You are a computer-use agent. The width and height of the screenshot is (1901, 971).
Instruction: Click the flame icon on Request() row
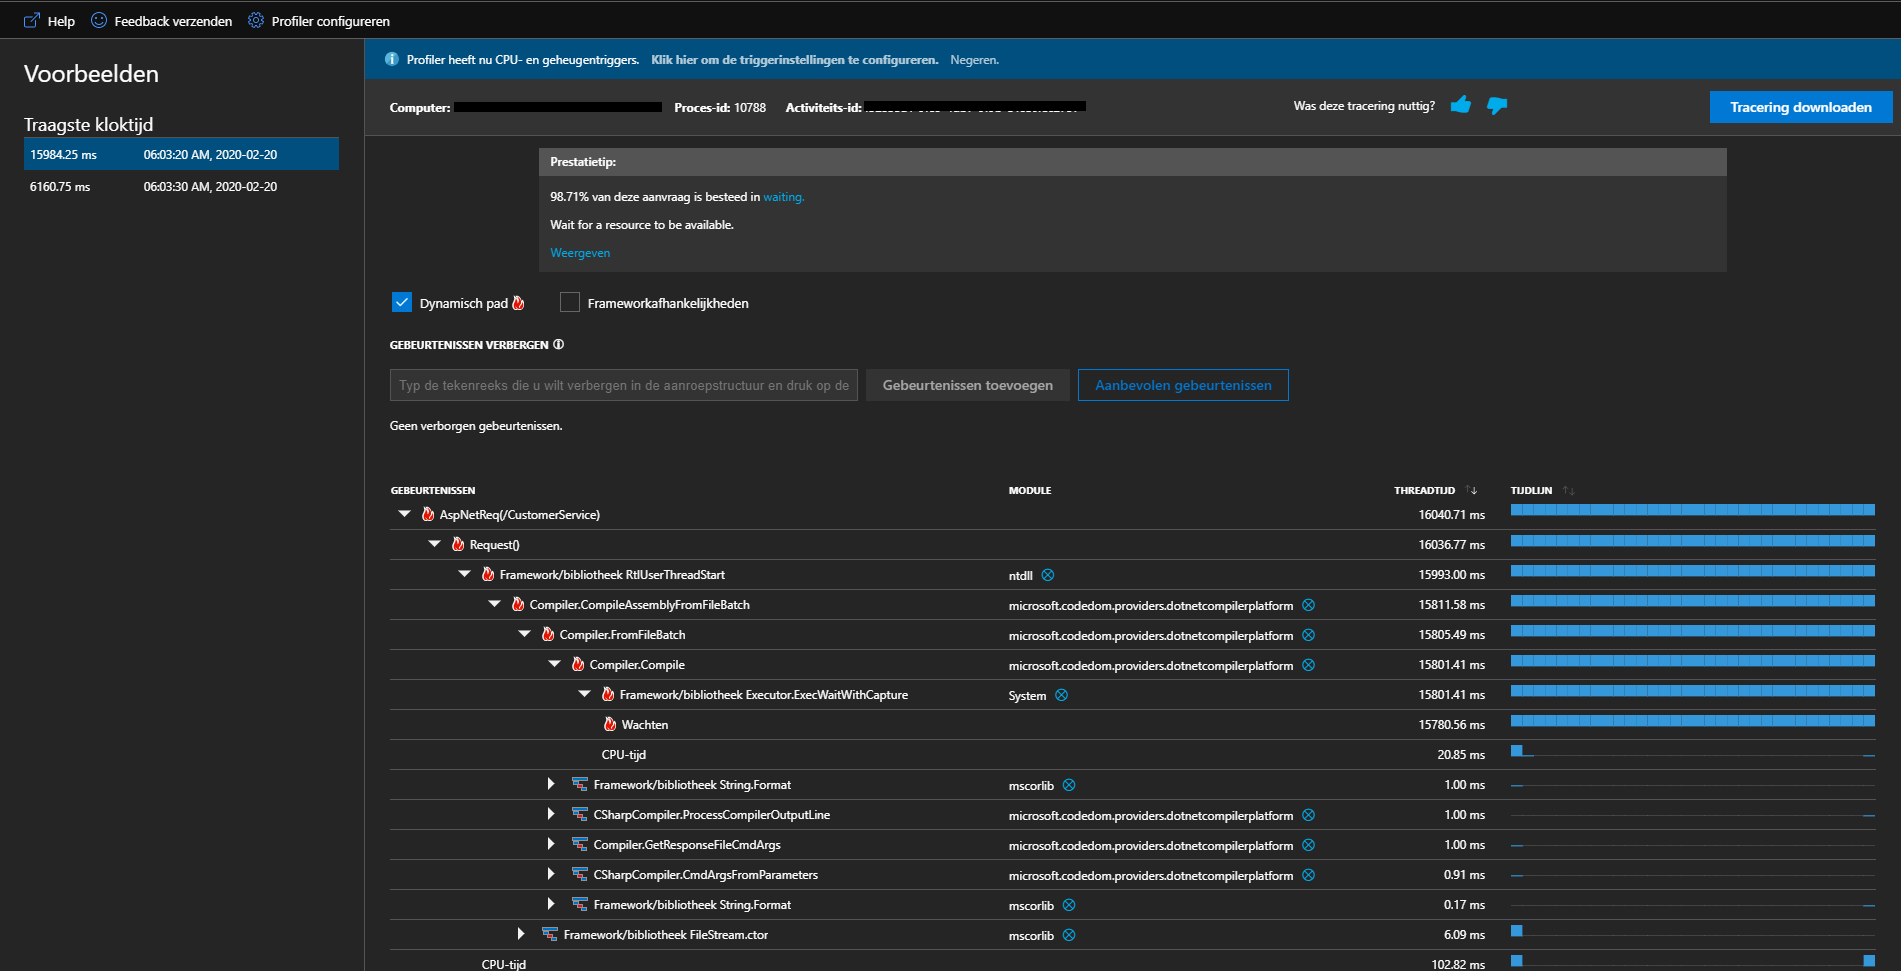(458, 544)
